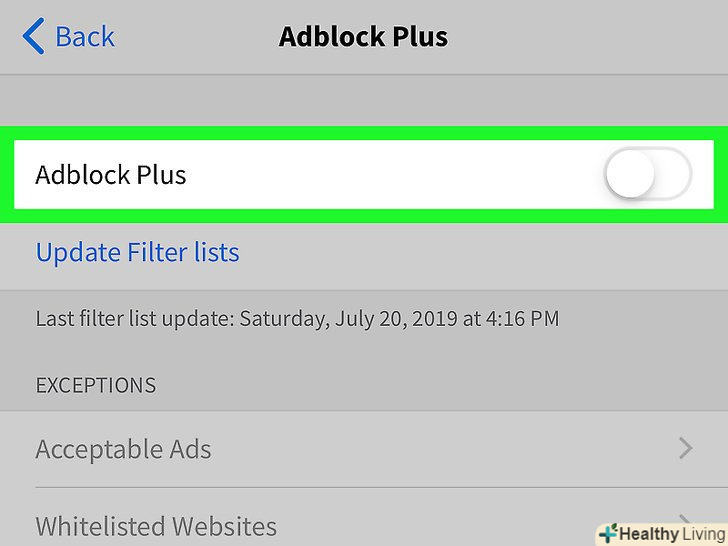The height and width of the screenshot is (546, 728).
Task: Click the white knob of the Adblock Plus switch
Action: [x=630, y=176]
